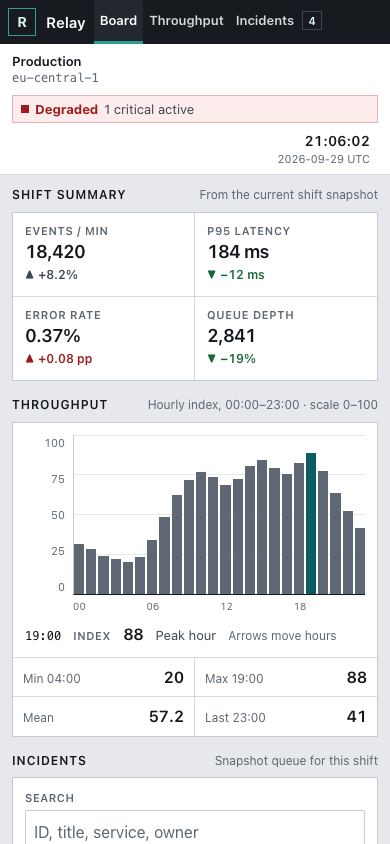Click the 19:00 selected hour readout

pyautogui.click(x=43, y=636)
